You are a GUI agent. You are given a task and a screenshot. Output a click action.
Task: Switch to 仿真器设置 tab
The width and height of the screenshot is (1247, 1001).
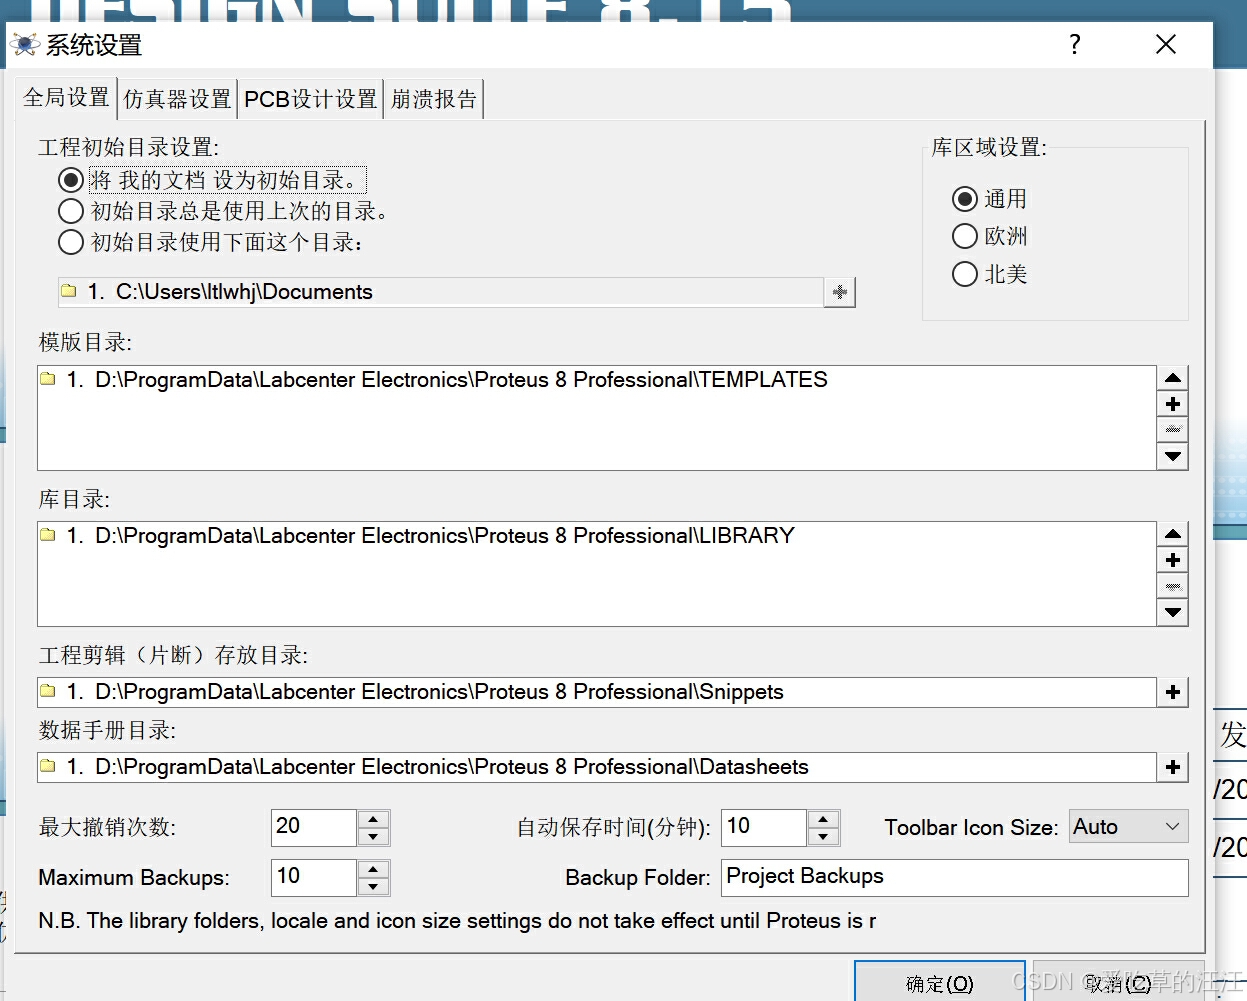(177, 99)
